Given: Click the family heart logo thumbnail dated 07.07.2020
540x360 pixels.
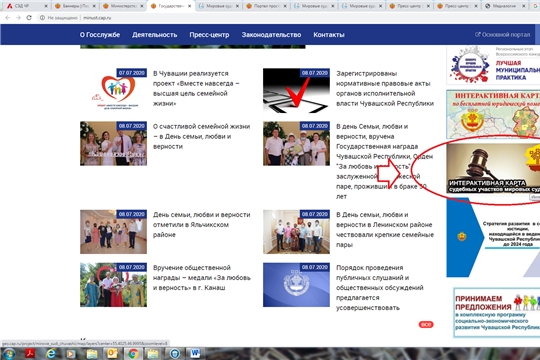Looking at the screenshot, I should (x=113, y=90).
